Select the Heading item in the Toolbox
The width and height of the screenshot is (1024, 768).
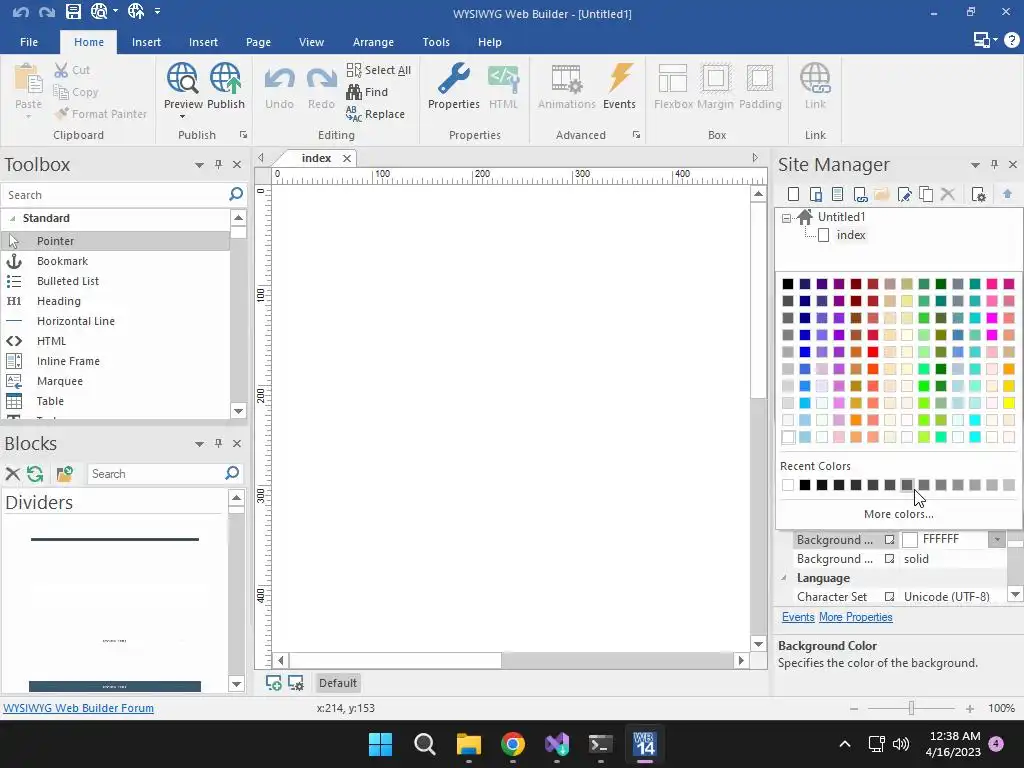59,301
